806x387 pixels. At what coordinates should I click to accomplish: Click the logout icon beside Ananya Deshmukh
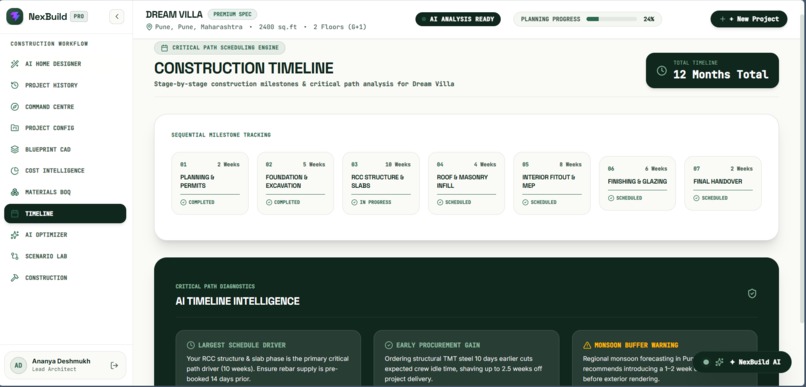click(114, 365)
